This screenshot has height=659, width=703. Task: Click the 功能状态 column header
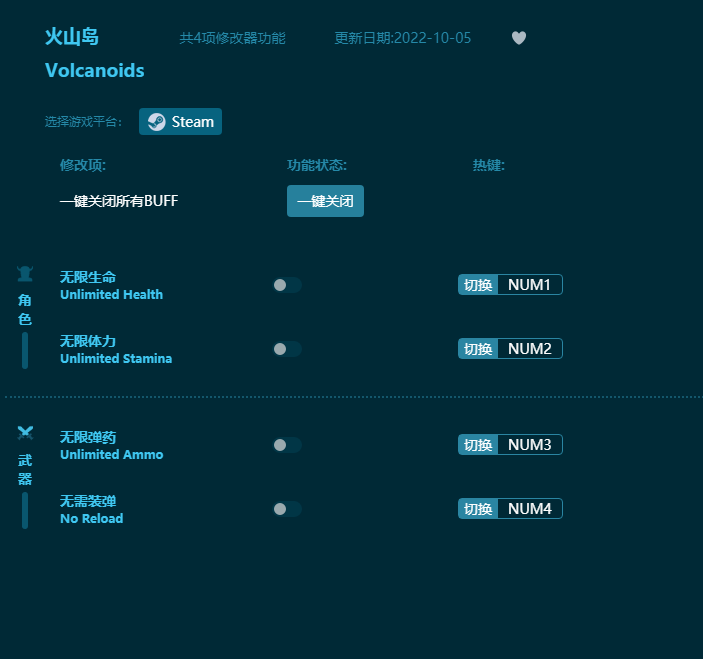coord(317,165)
